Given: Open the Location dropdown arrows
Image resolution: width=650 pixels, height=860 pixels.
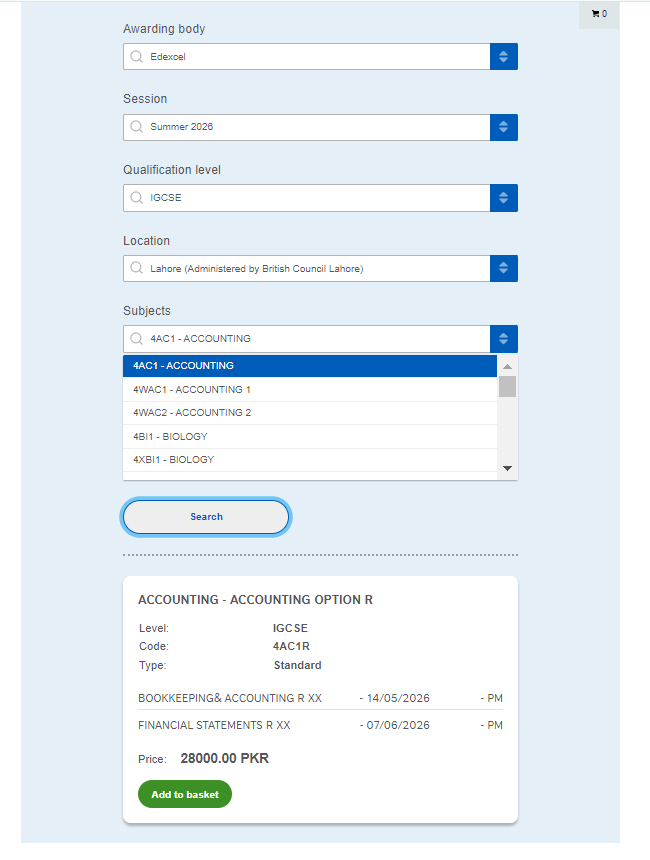Looking at the screenshot, I should (503, 269).
